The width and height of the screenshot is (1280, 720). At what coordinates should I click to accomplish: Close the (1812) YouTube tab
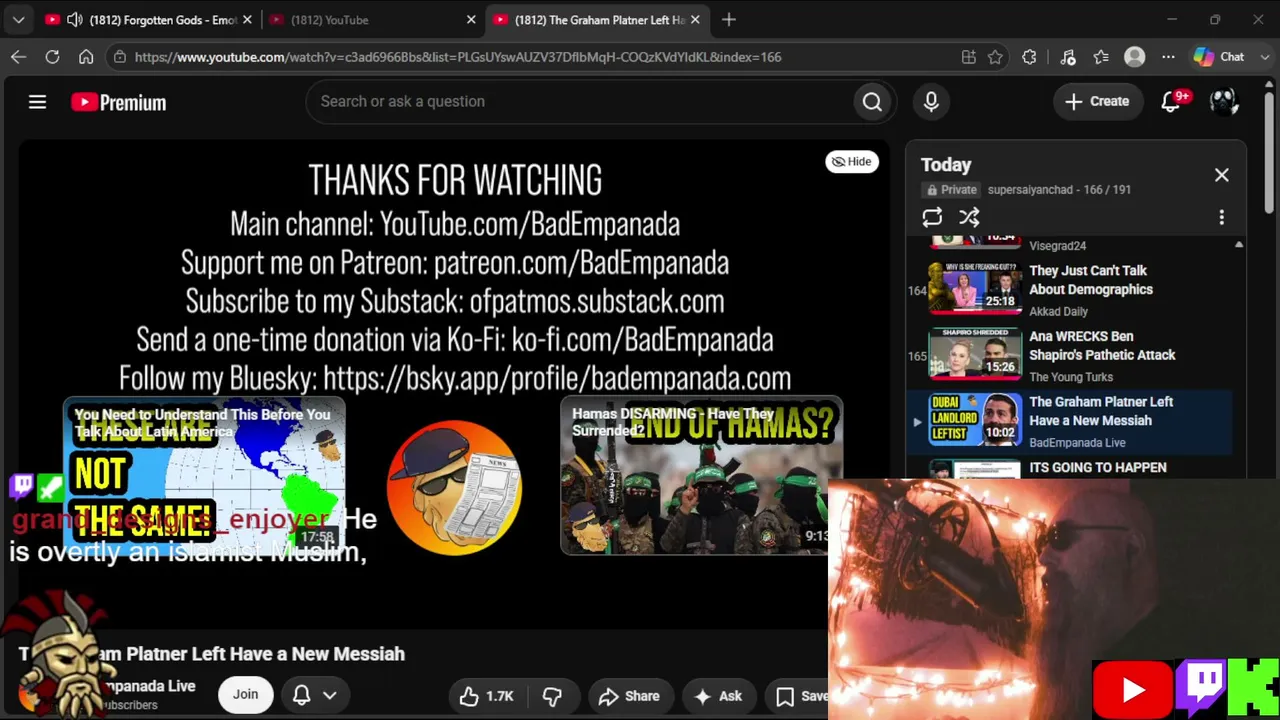(471, 20)
